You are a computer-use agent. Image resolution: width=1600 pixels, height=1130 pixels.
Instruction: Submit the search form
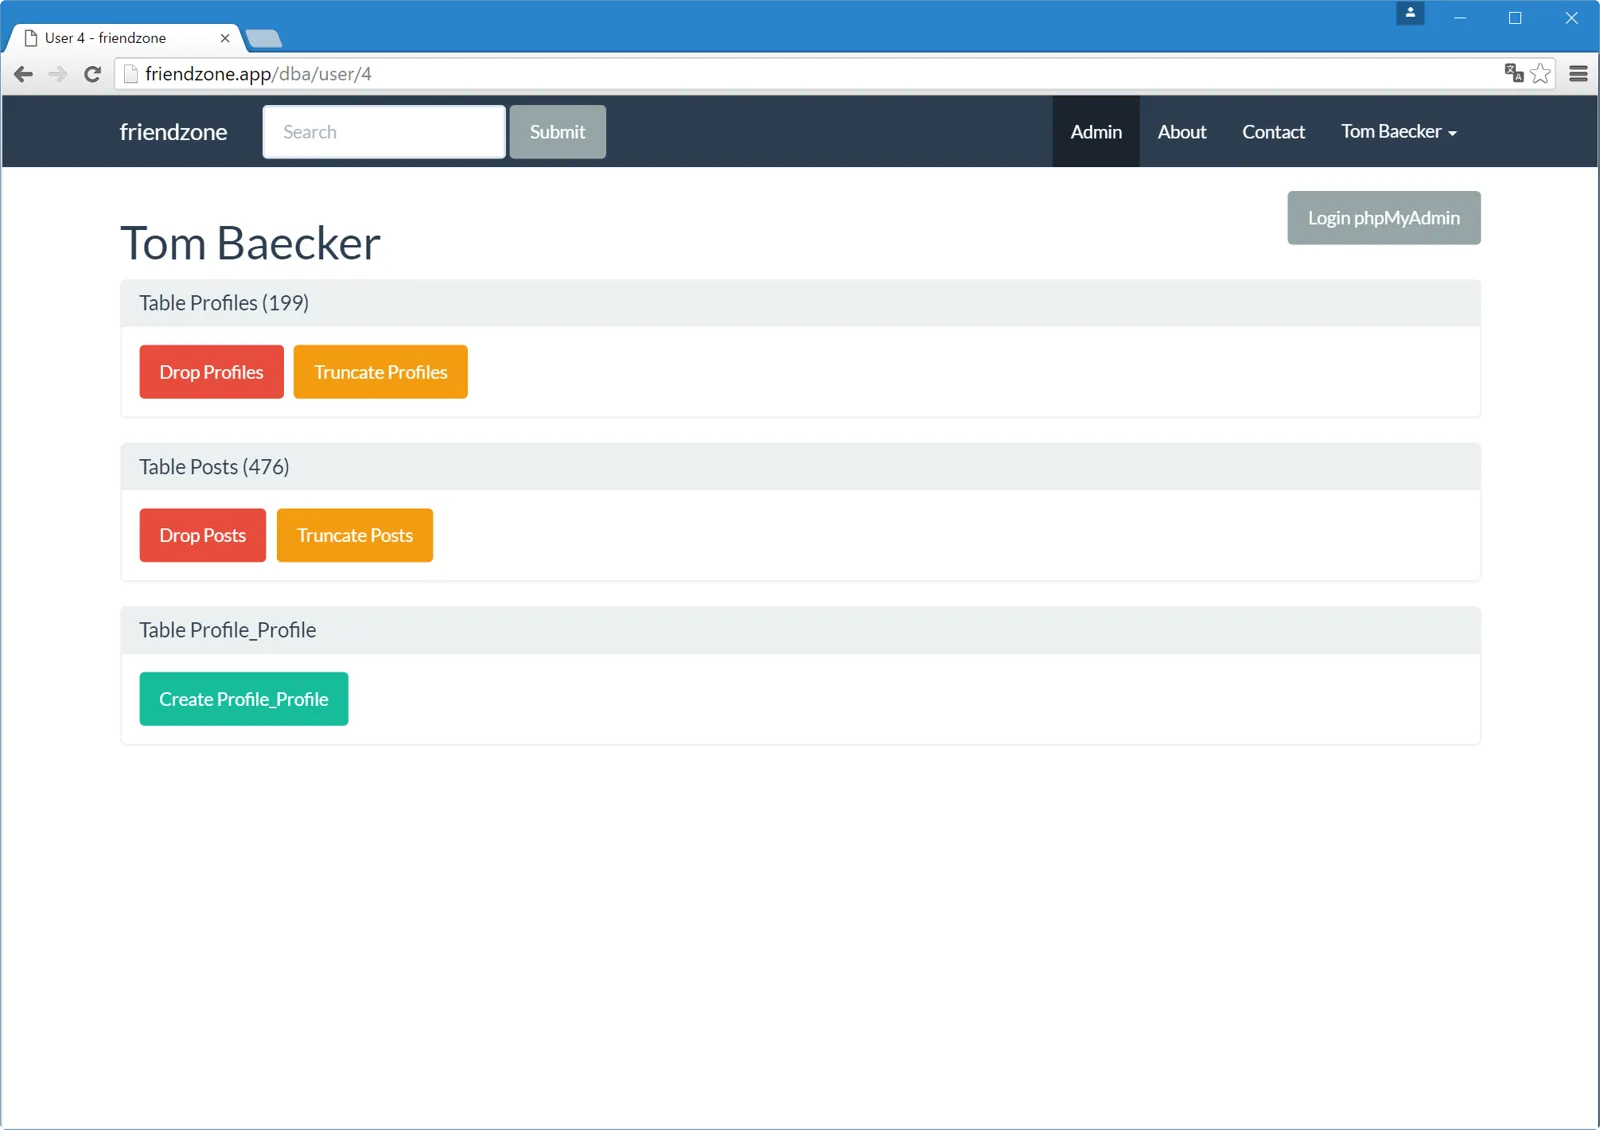(x=558, y=132)
